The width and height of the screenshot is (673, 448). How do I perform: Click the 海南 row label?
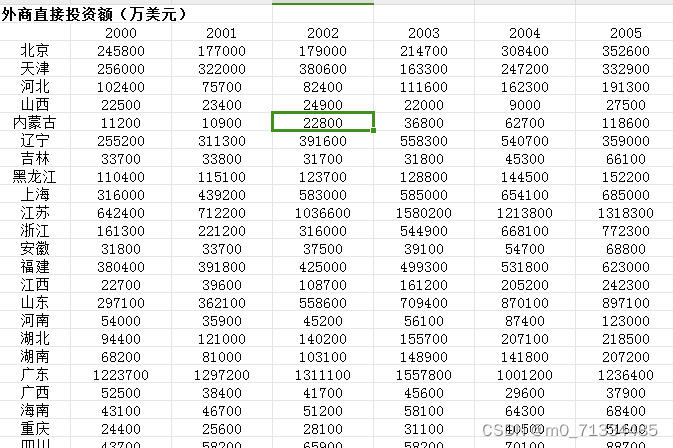(35, 411)
